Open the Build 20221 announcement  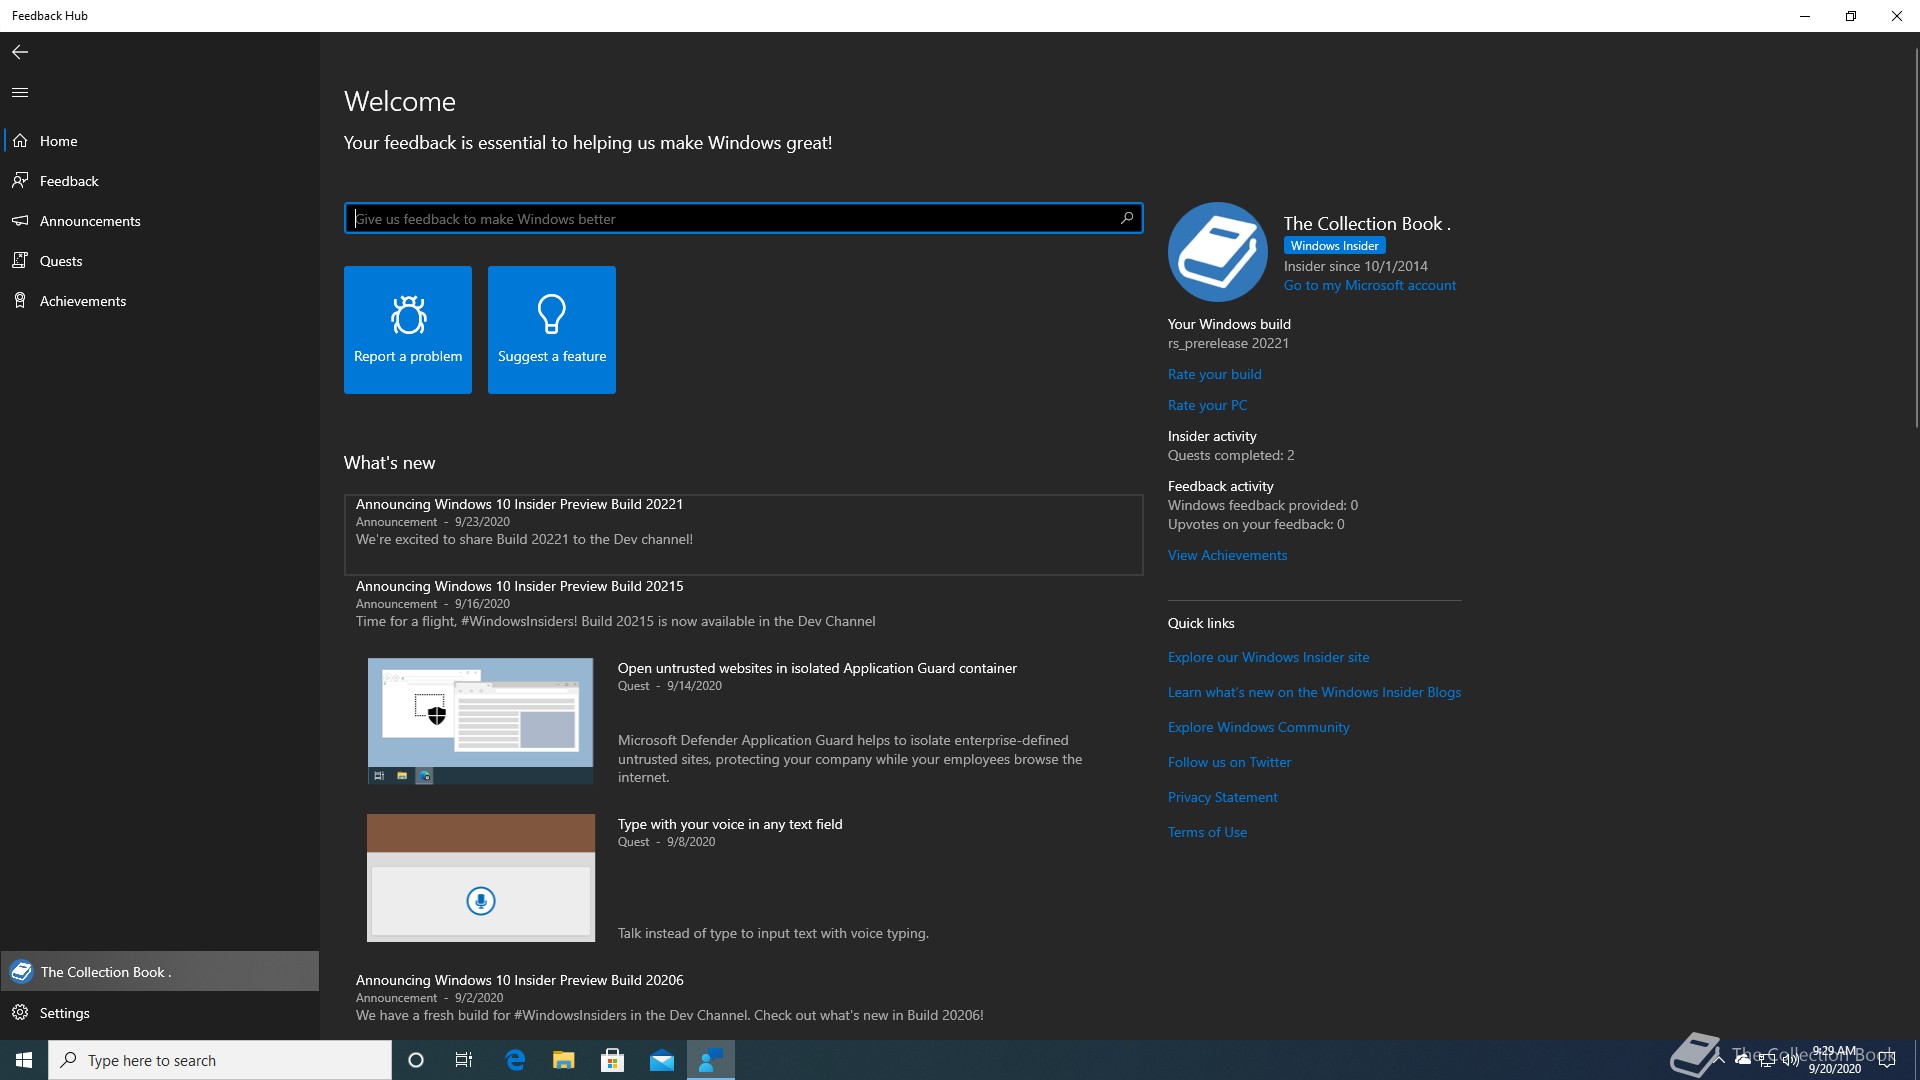pos(743,535)
